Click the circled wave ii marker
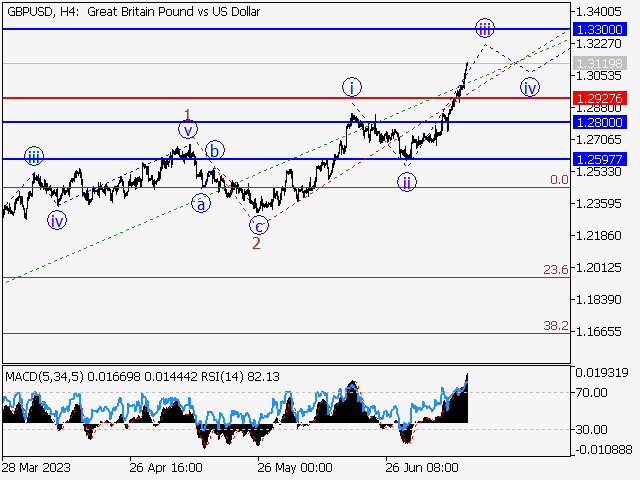 [407, 182]
